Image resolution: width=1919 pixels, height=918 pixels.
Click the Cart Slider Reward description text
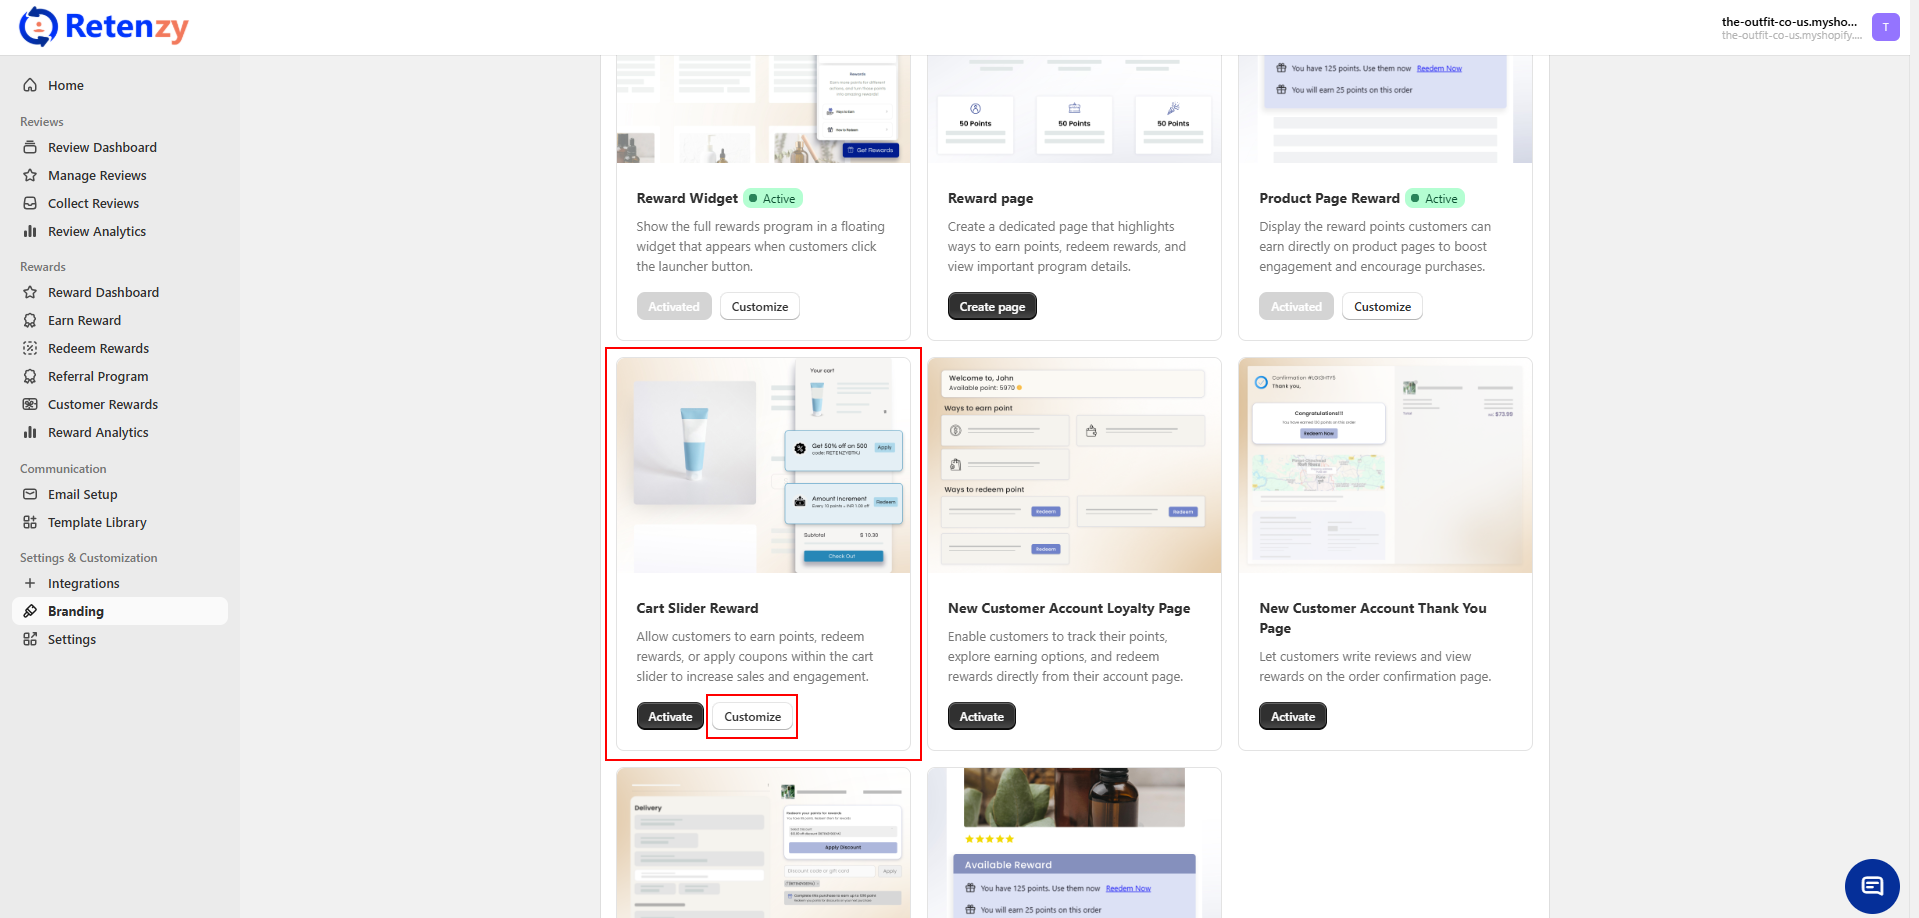click(x=755, y=656)
